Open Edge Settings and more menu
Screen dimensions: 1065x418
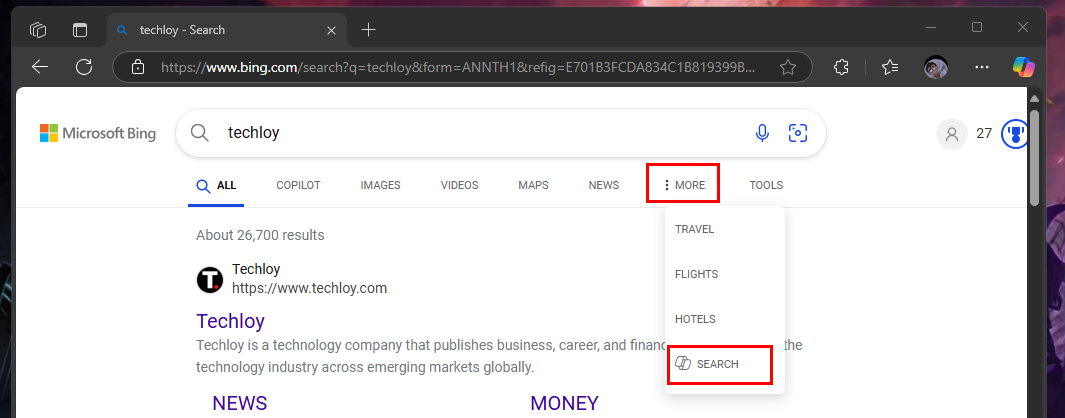981,67
